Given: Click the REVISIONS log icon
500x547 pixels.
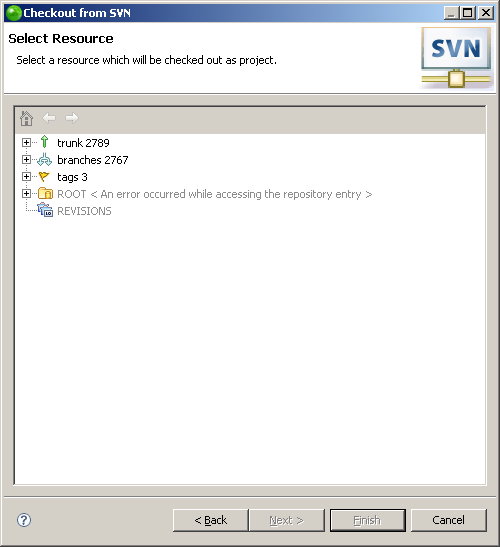Looking at the screenshot, I should 45,210.
